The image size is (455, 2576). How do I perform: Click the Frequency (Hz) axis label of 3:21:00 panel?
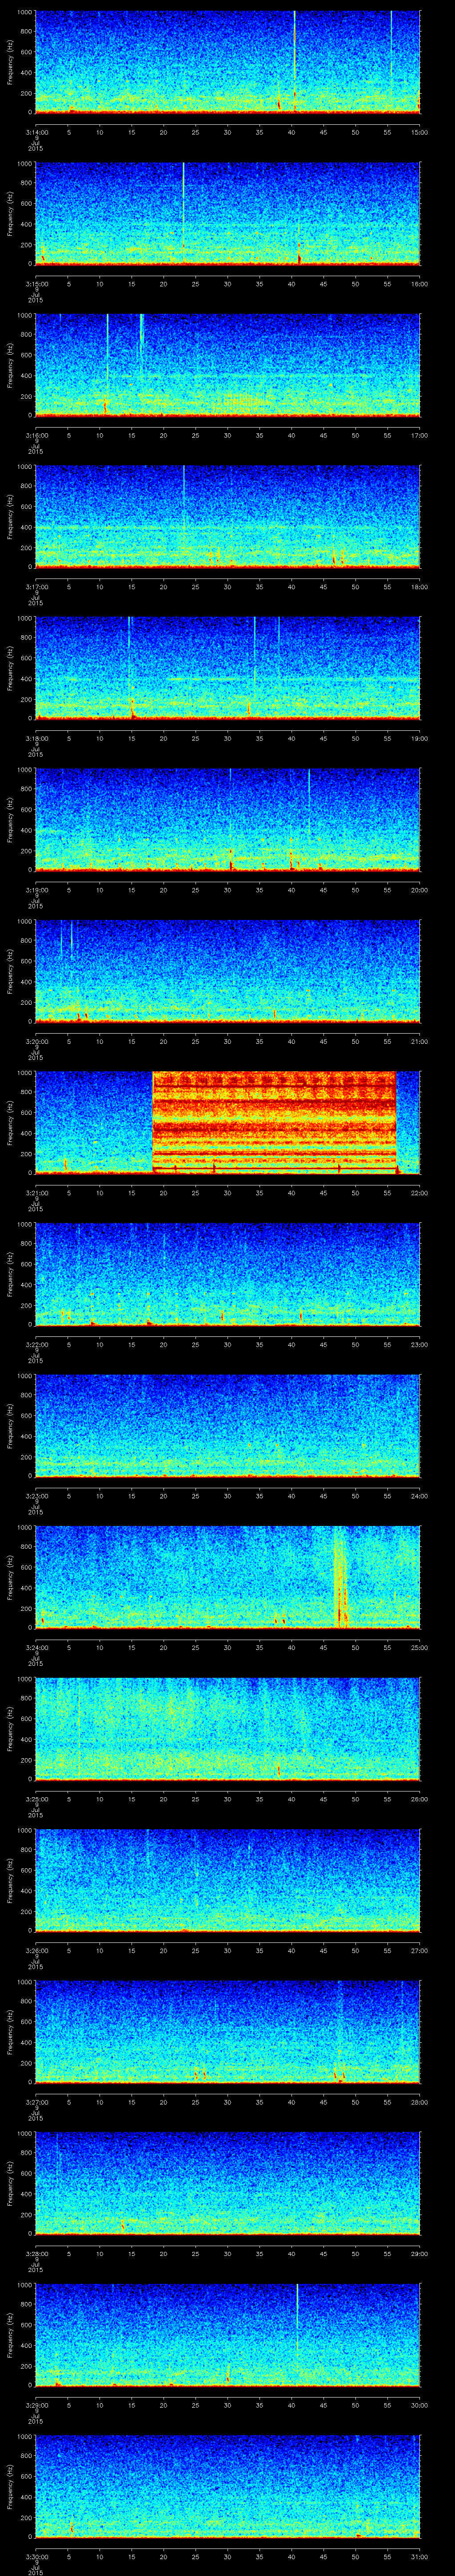coord(10,1122)
